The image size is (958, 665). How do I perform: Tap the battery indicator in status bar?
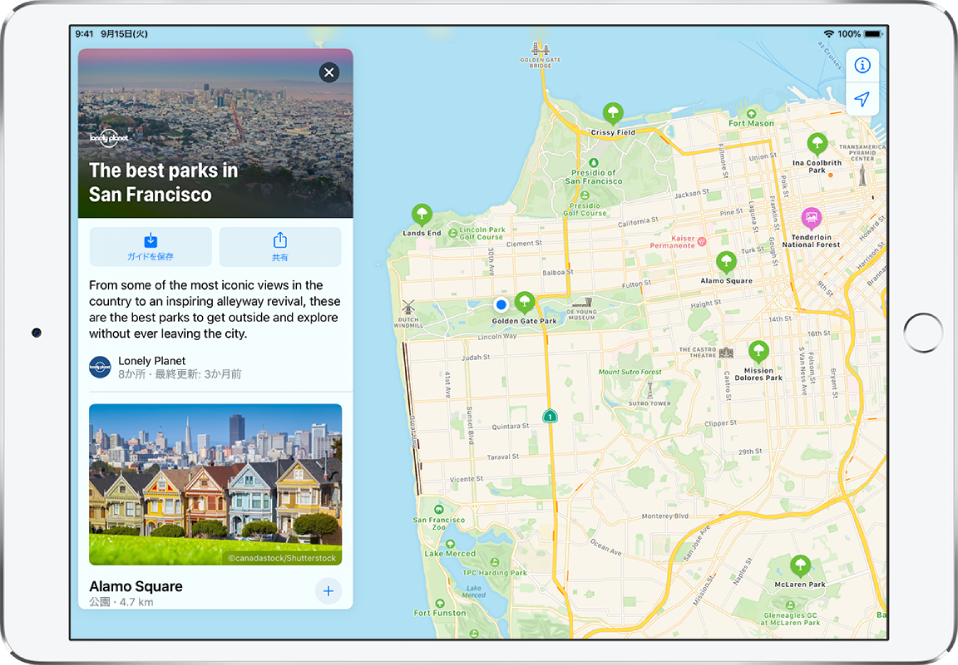(873, 34)
